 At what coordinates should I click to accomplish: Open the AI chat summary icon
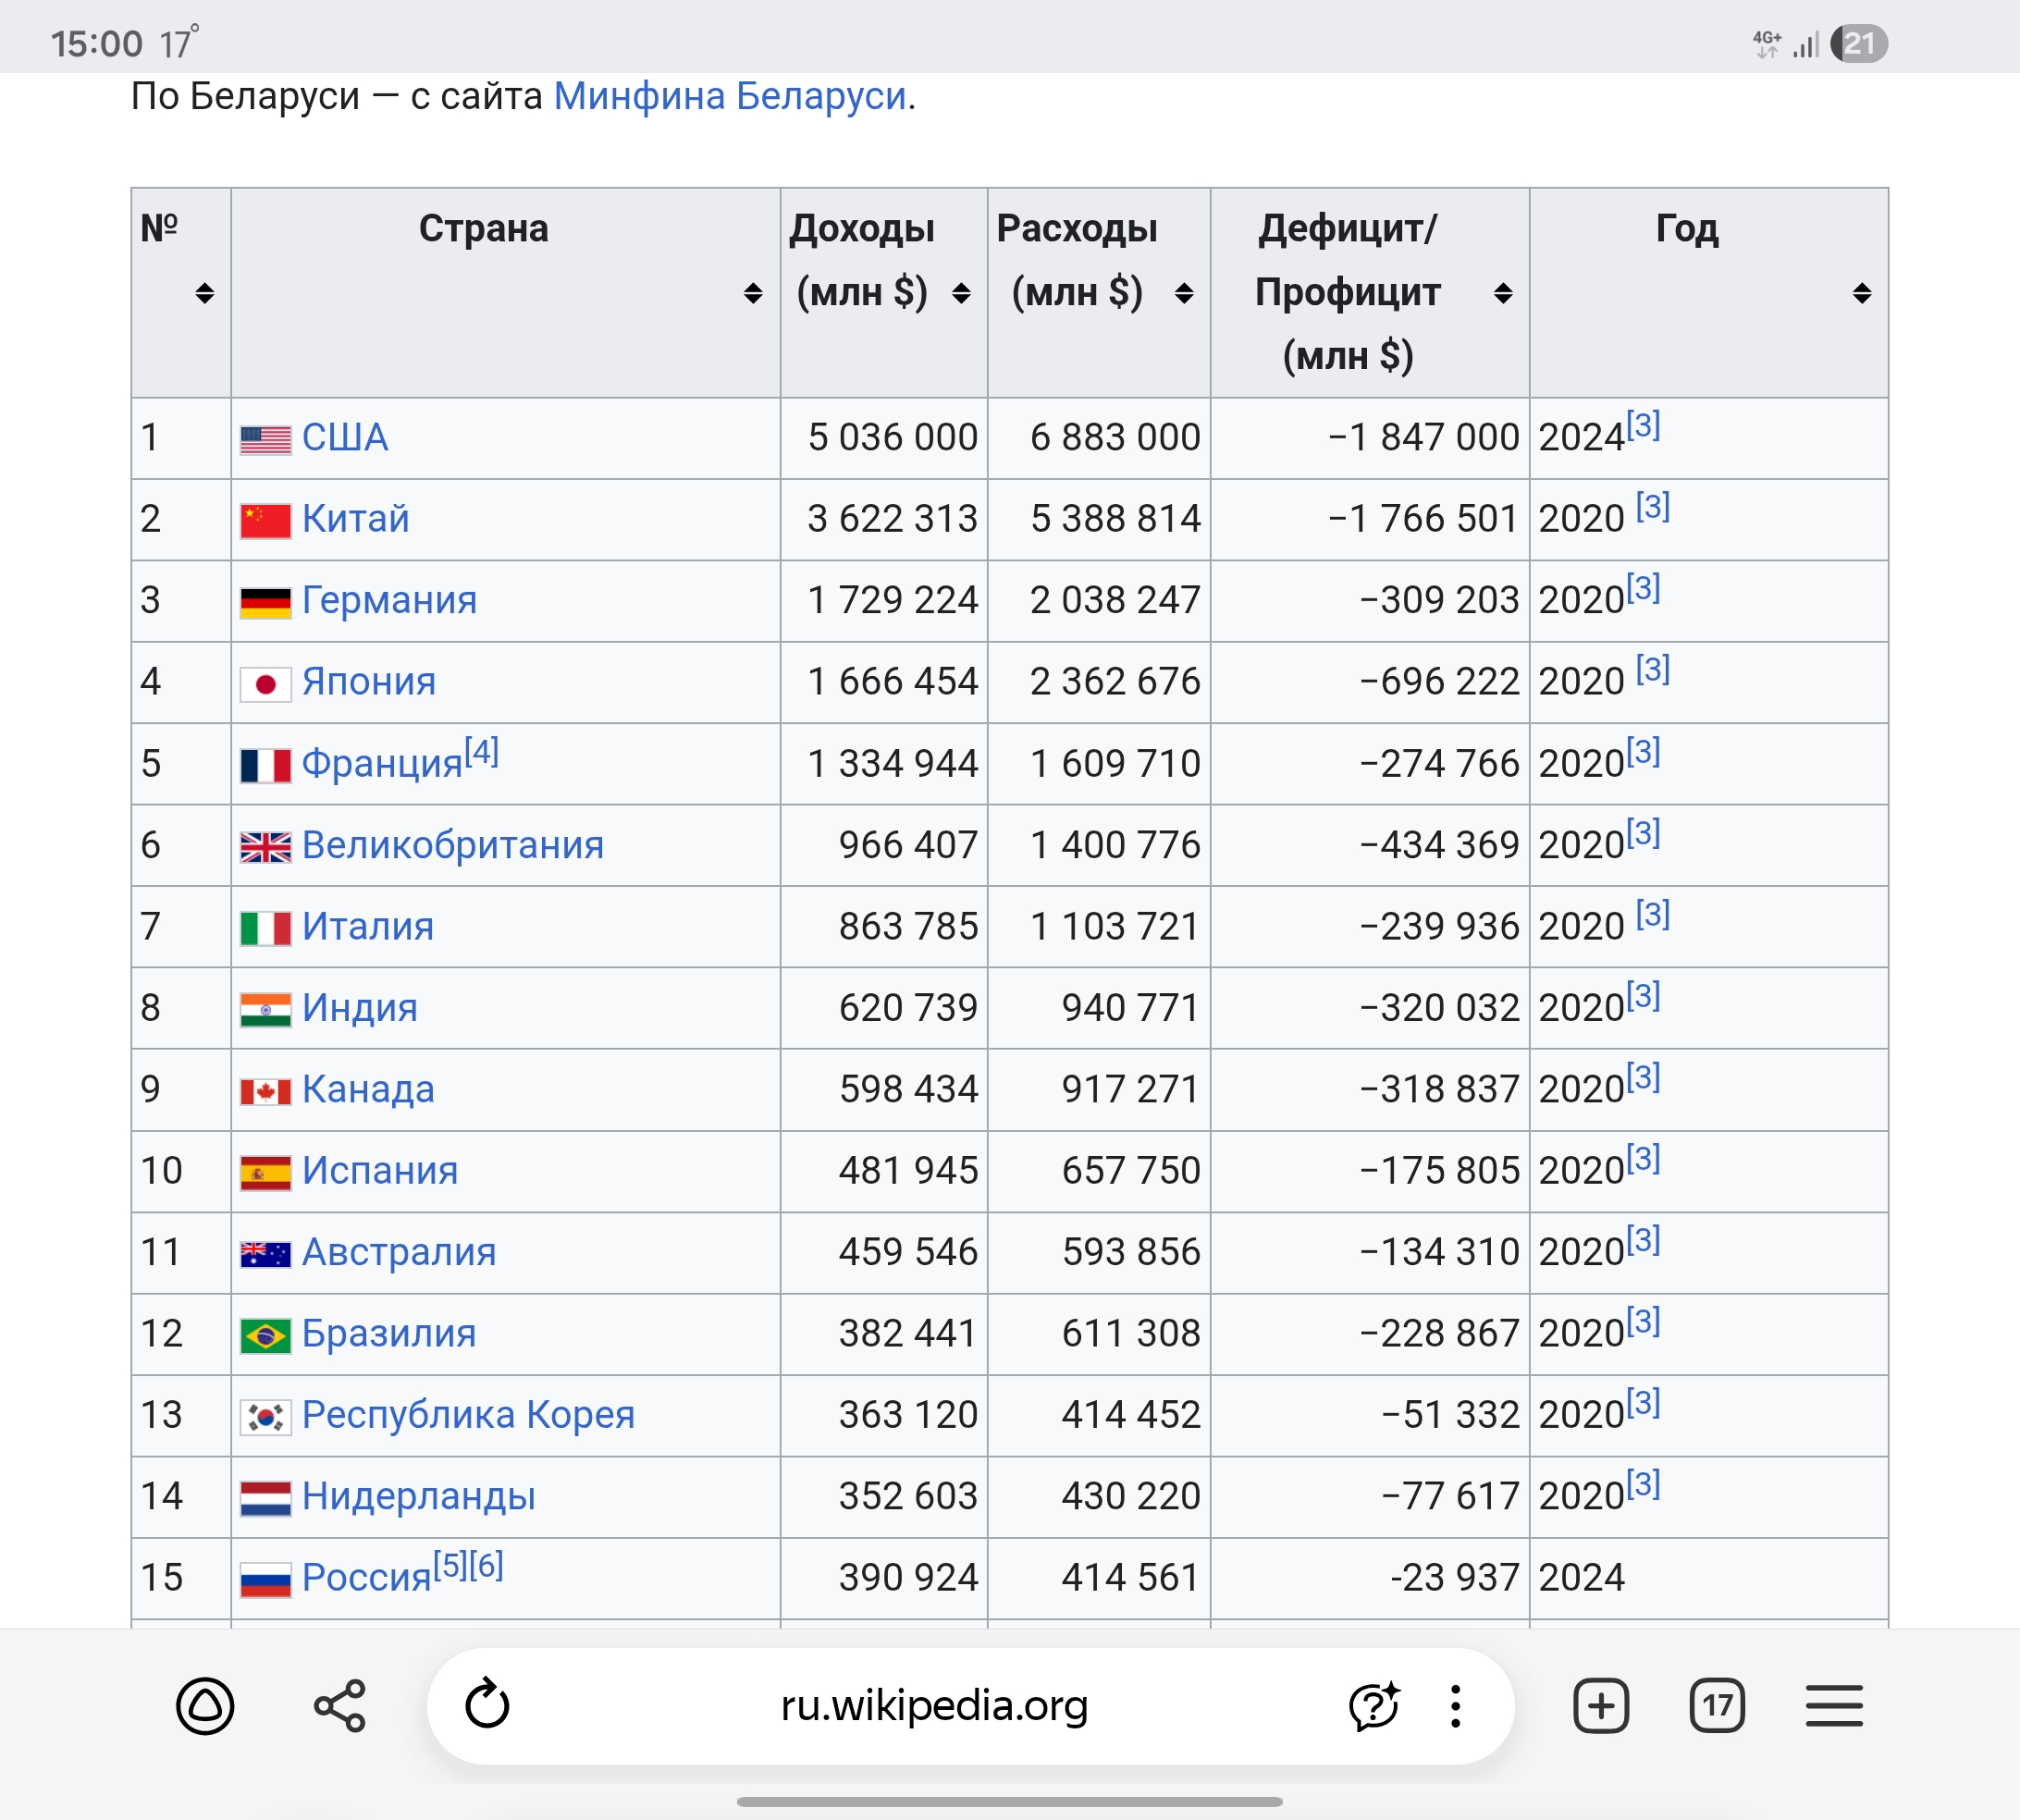[x=1374, y=1705]
